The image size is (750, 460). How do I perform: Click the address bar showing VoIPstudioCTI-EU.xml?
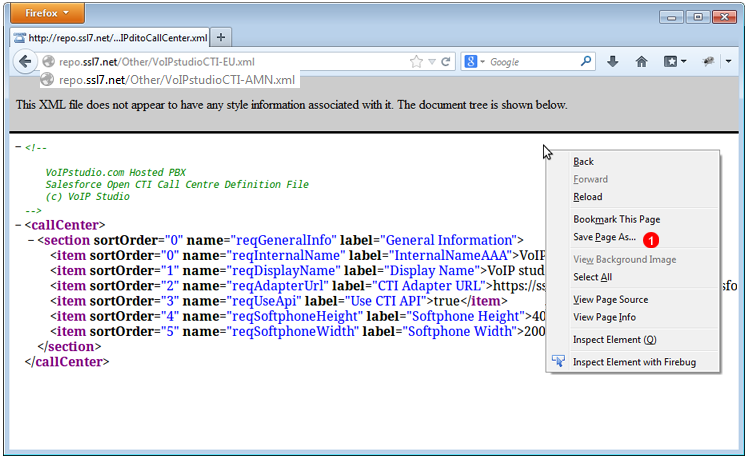tap(230, 62)
